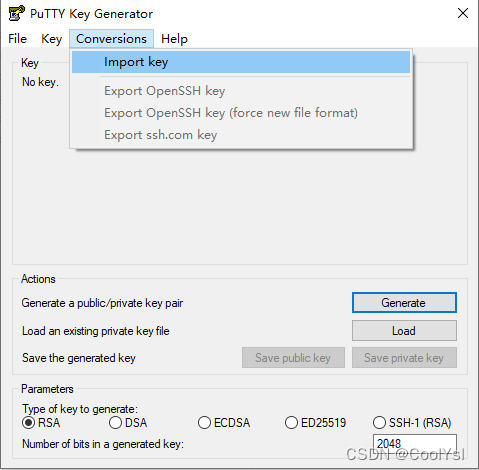Select Export ssh.com key entry
This screenshot has width=479, height=470.
click(x=241, y=135)
